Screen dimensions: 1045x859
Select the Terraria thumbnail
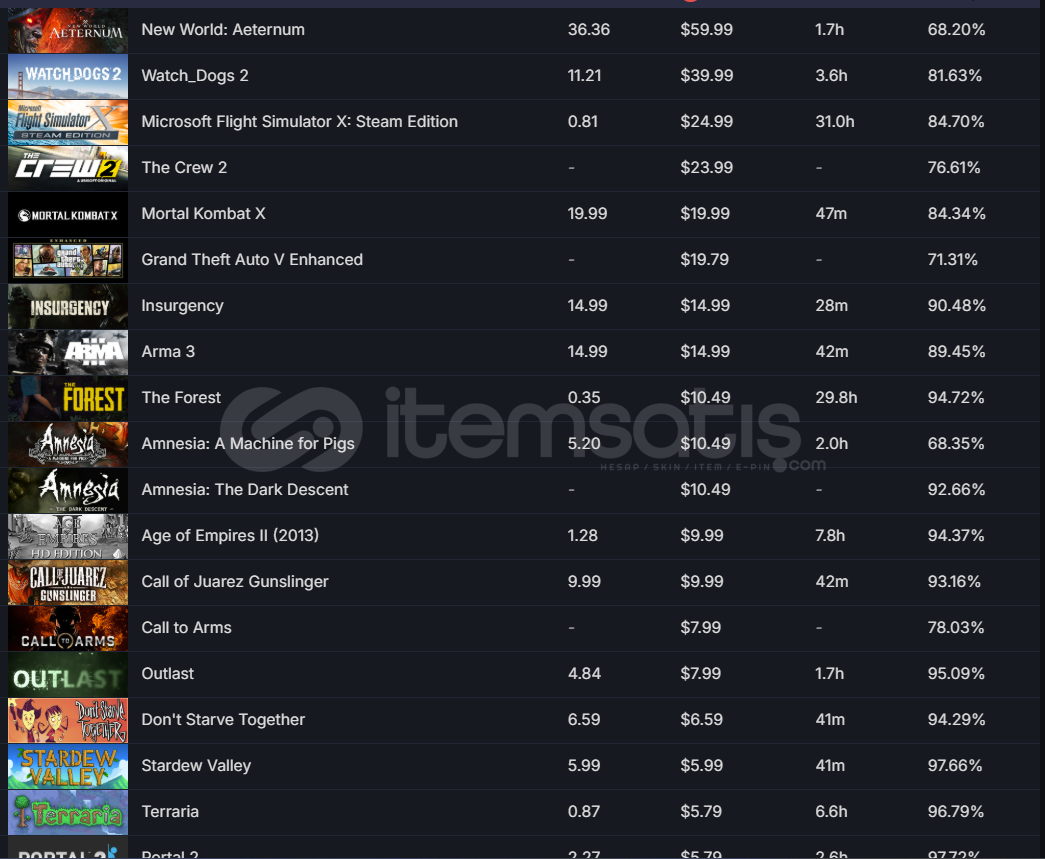(x=68, y=812)
